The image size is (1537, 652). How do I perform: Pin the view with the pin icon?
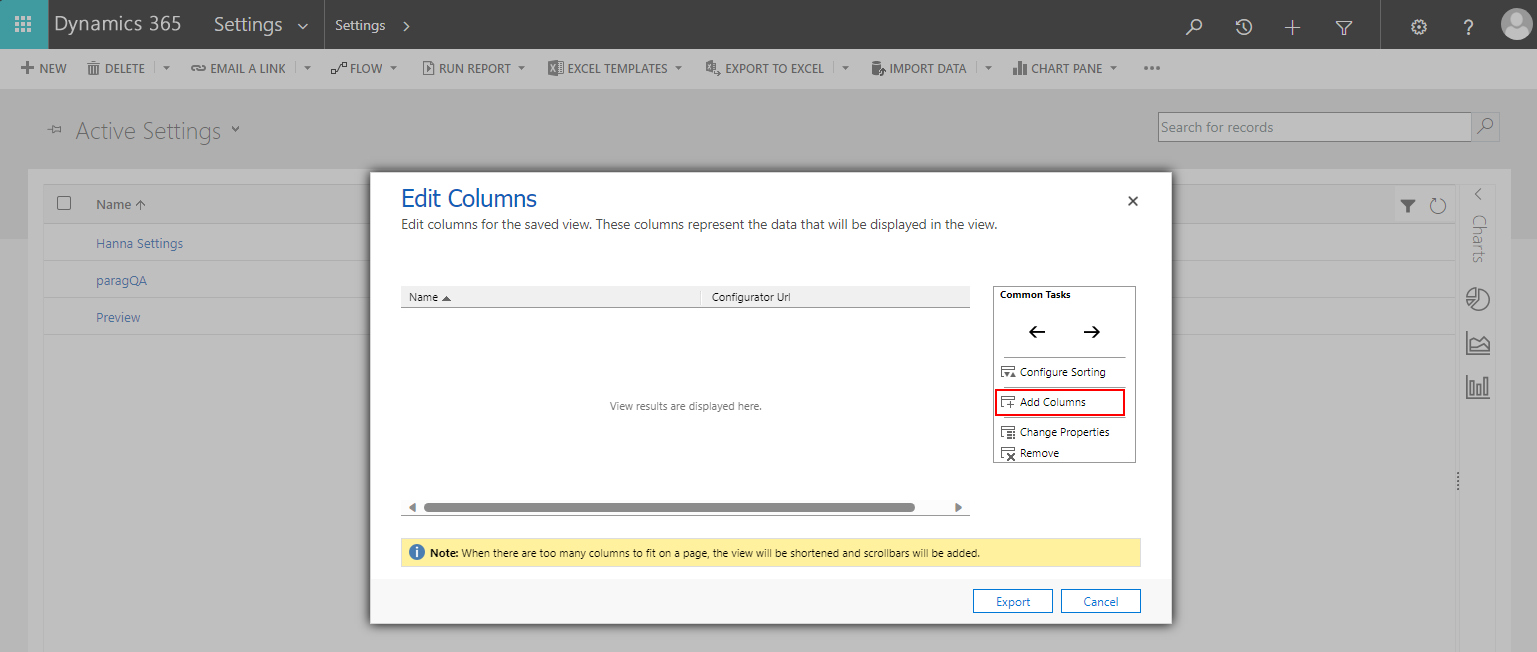tap(55, 131)
